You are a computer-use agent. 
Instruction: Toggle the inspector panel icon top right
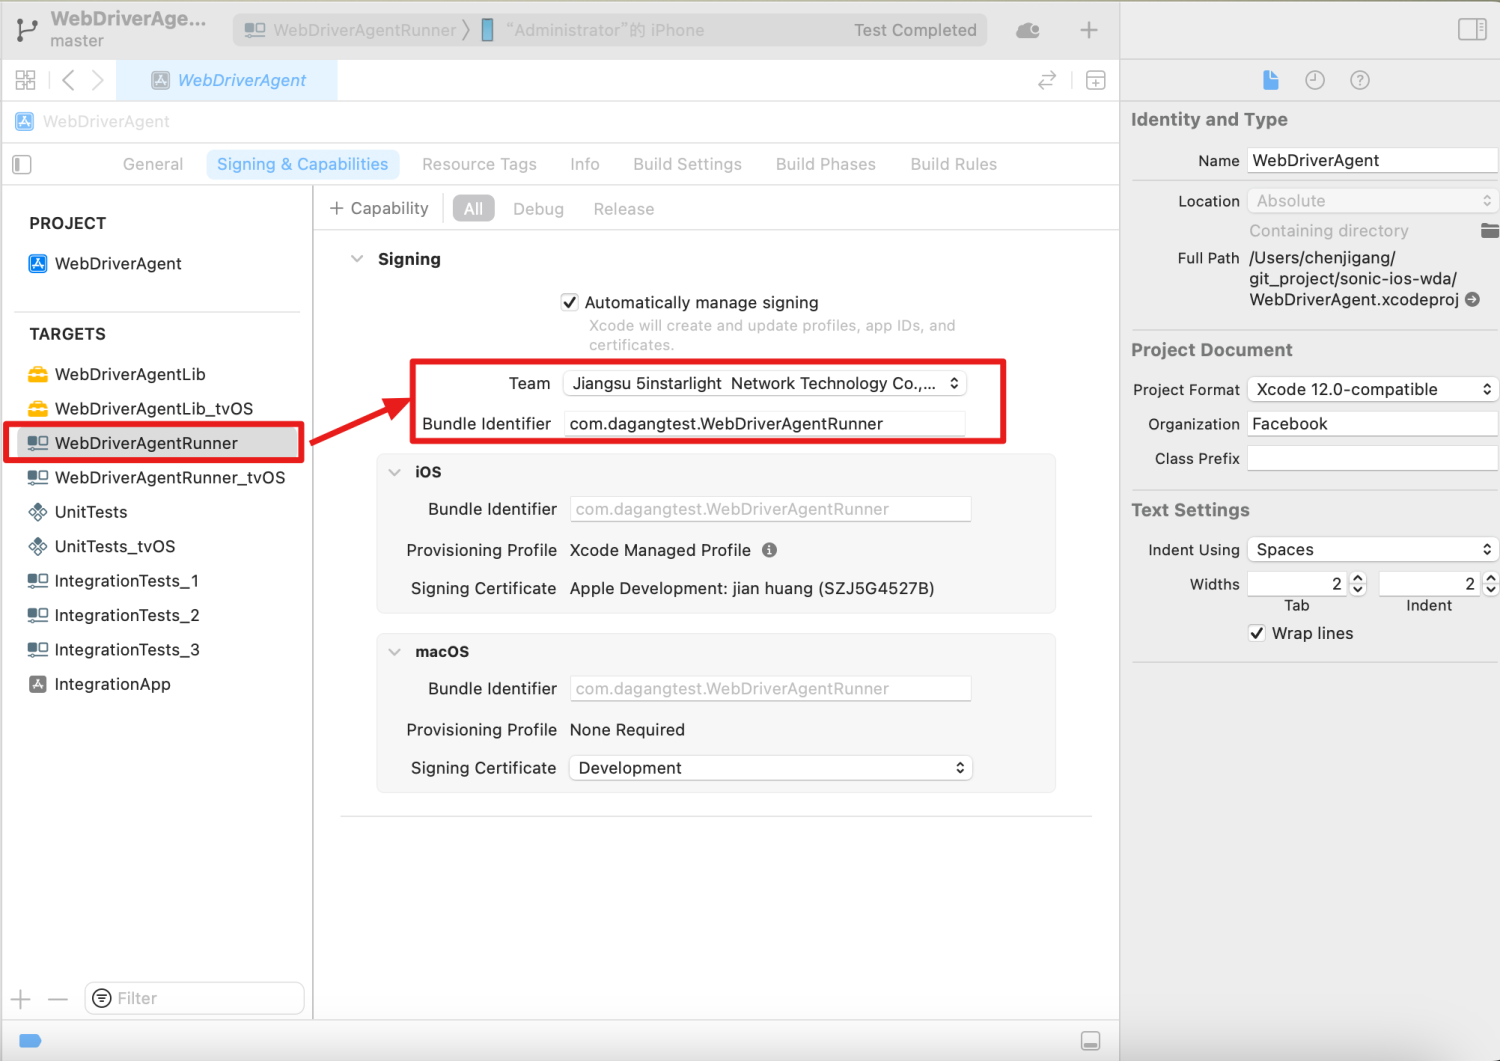click(x=1472, y=29)
